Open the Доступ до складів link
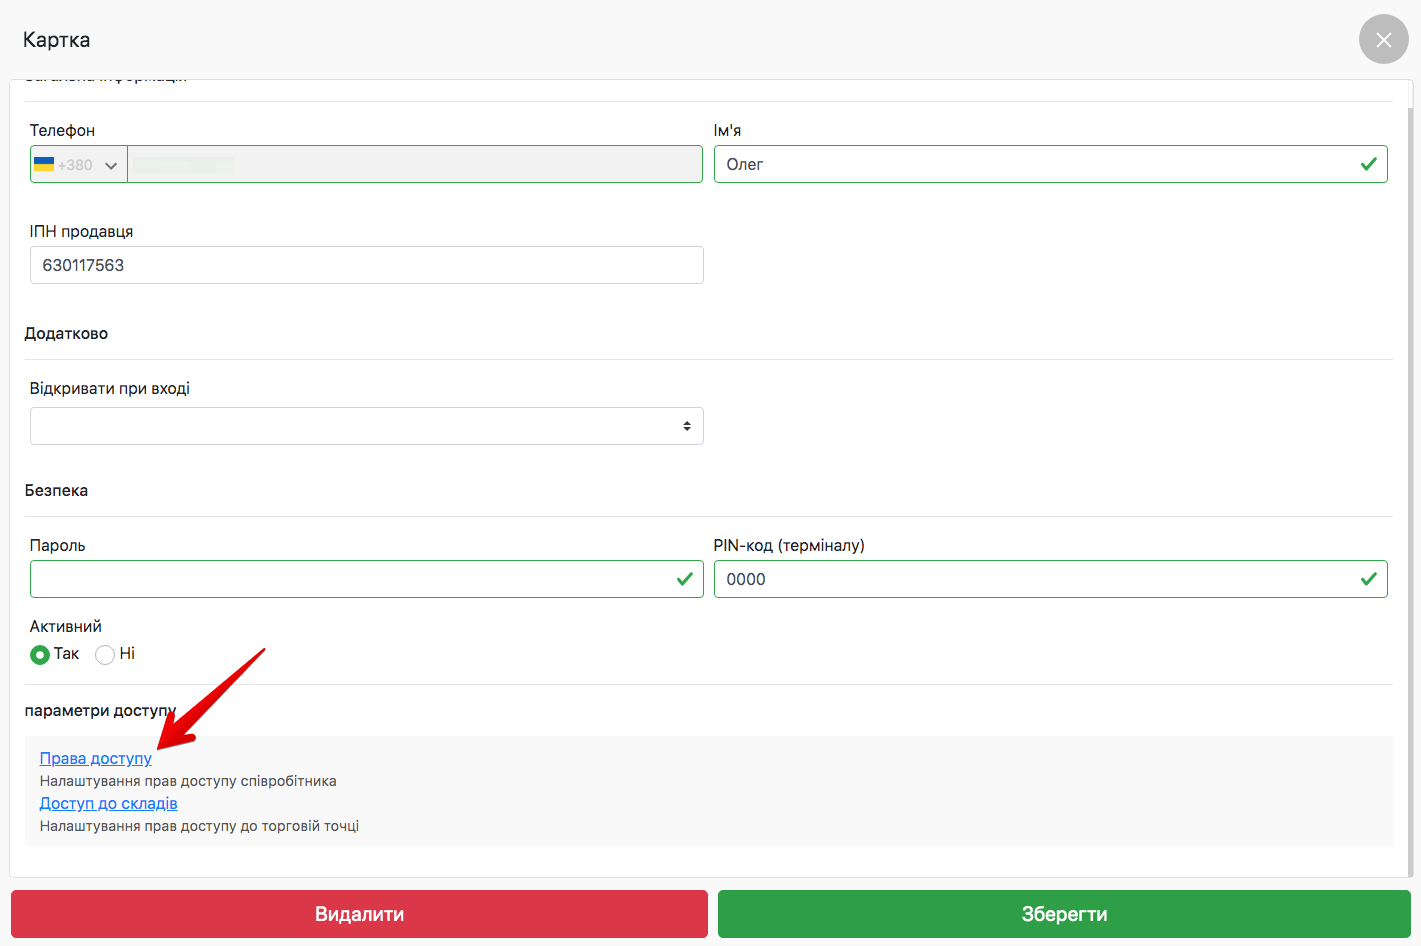 coord(108,803)
